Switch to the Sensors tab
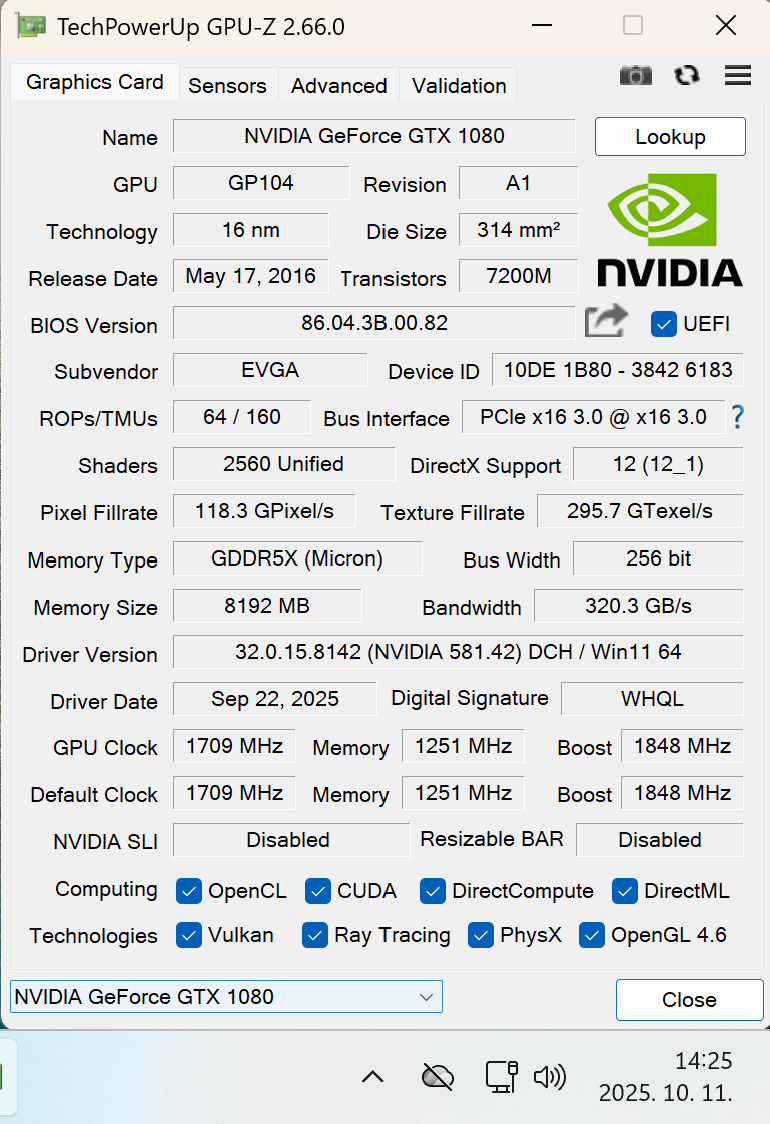 click(227, 86)
